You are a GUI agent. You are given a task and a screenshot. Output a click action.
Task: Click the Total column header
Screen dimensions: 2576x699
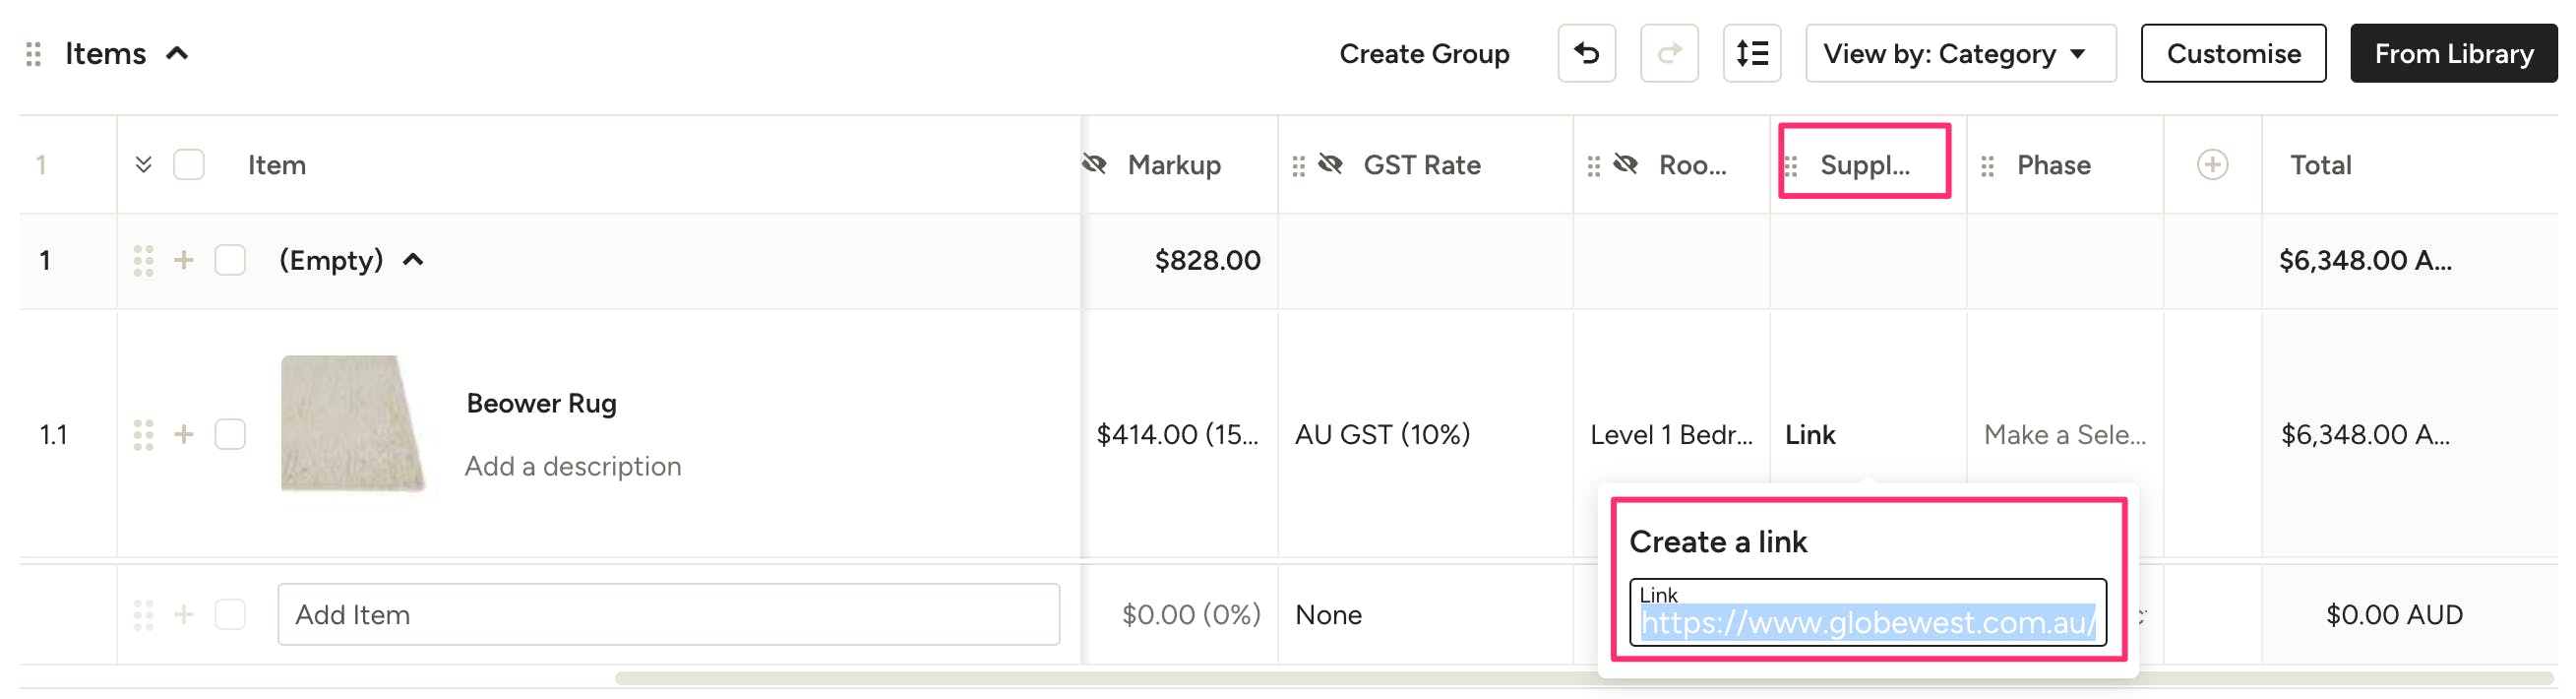pyautogui.click(x=2319, y=165)
